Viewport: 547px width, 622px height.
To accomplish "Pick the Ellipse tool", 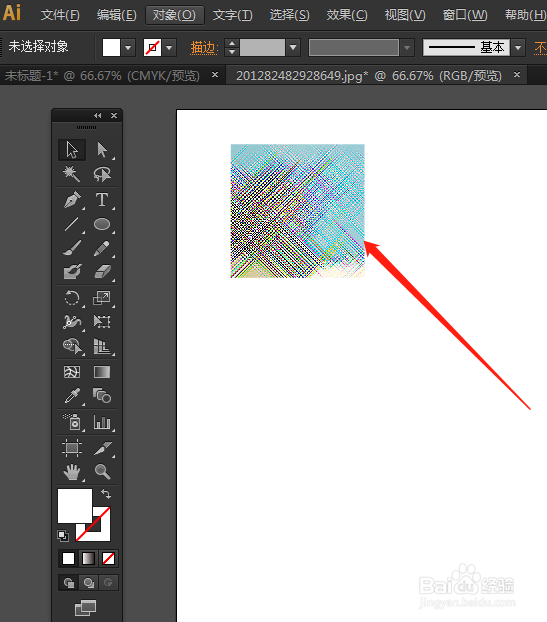I will click(102, 224).
